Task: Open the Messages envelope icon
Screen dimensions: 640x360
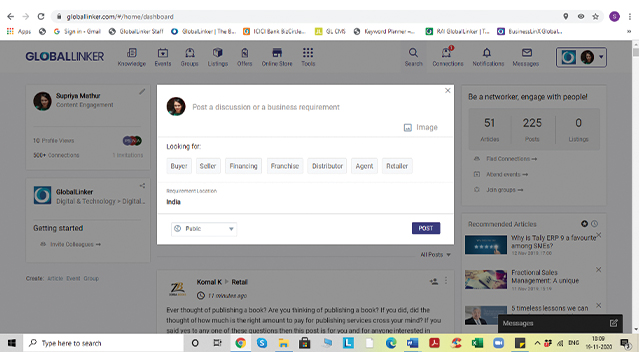Action: [527, 53]
